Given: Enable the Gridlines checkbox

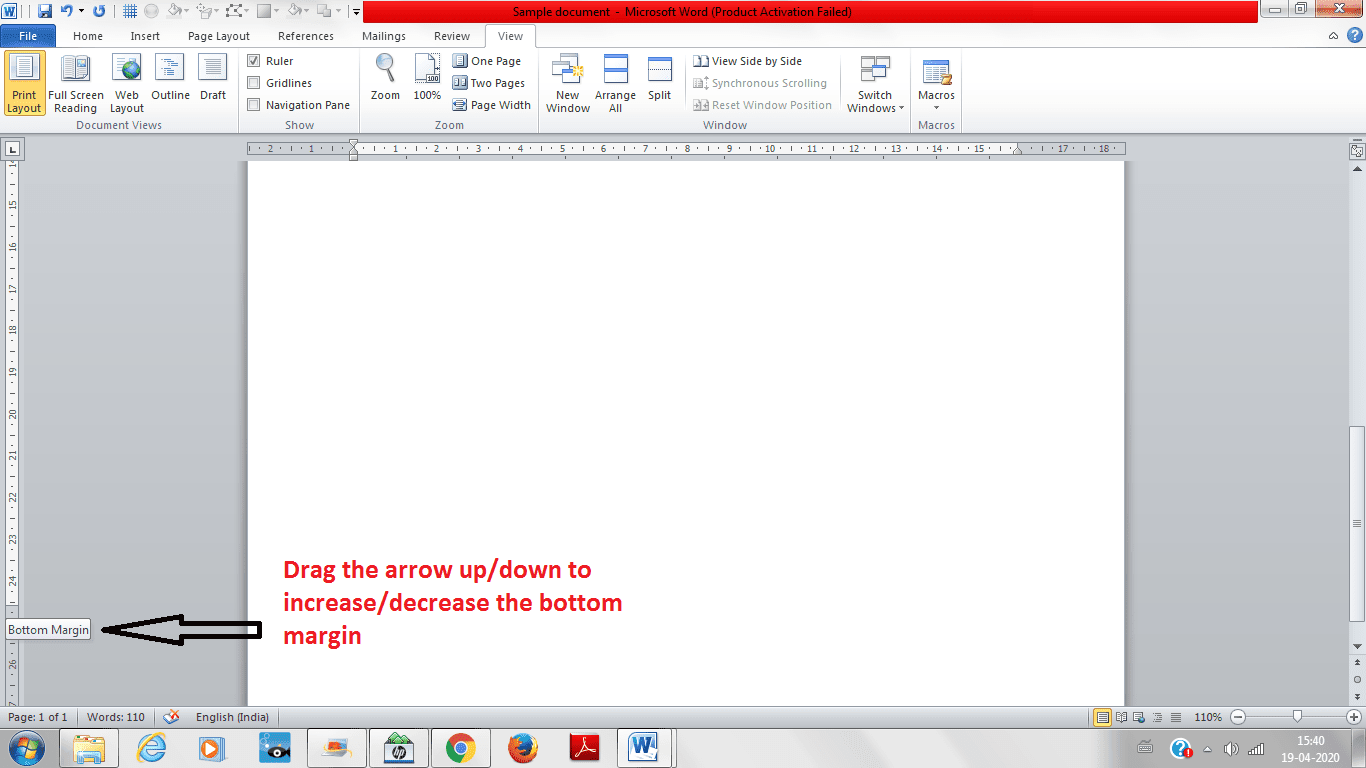Looking at the screenshot, I should (255, 82).
